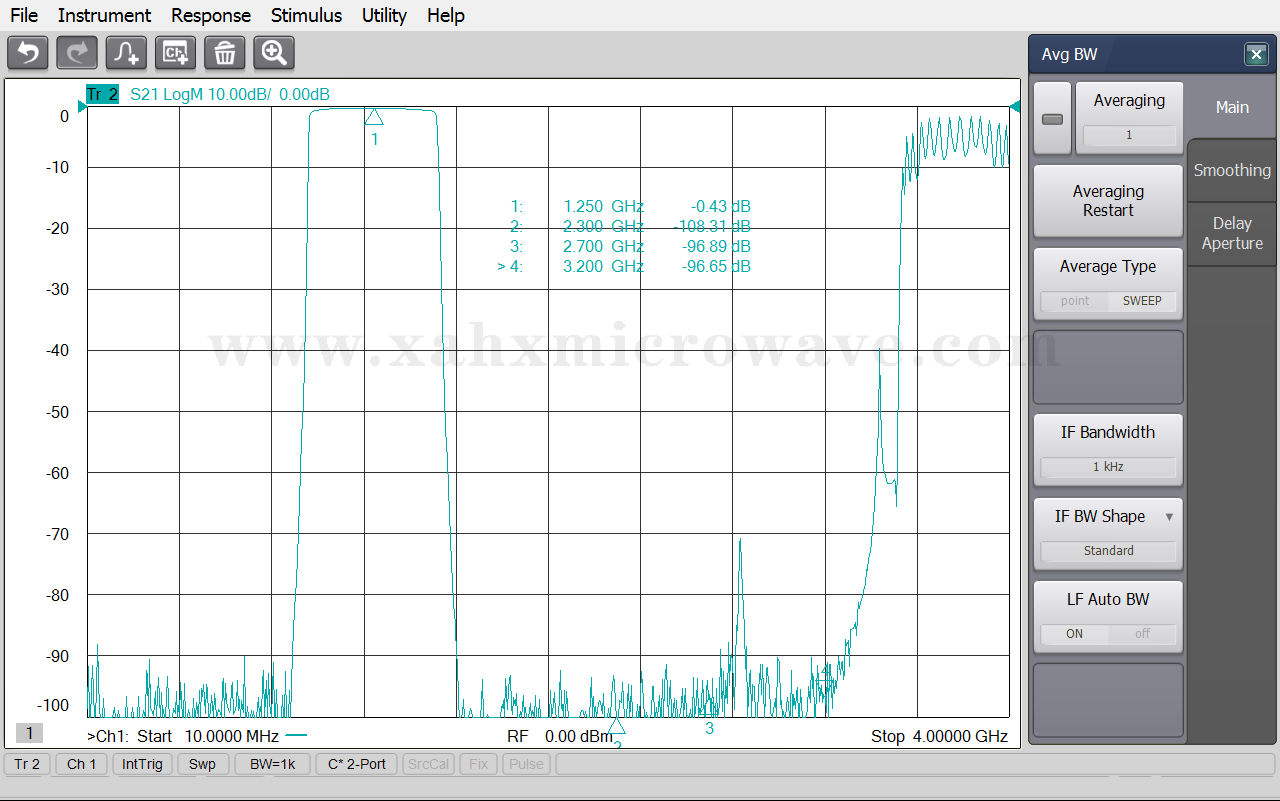Click the Redo arrow icon
This screenshot has width=1280, height=801.
click(x=77, y=53)
